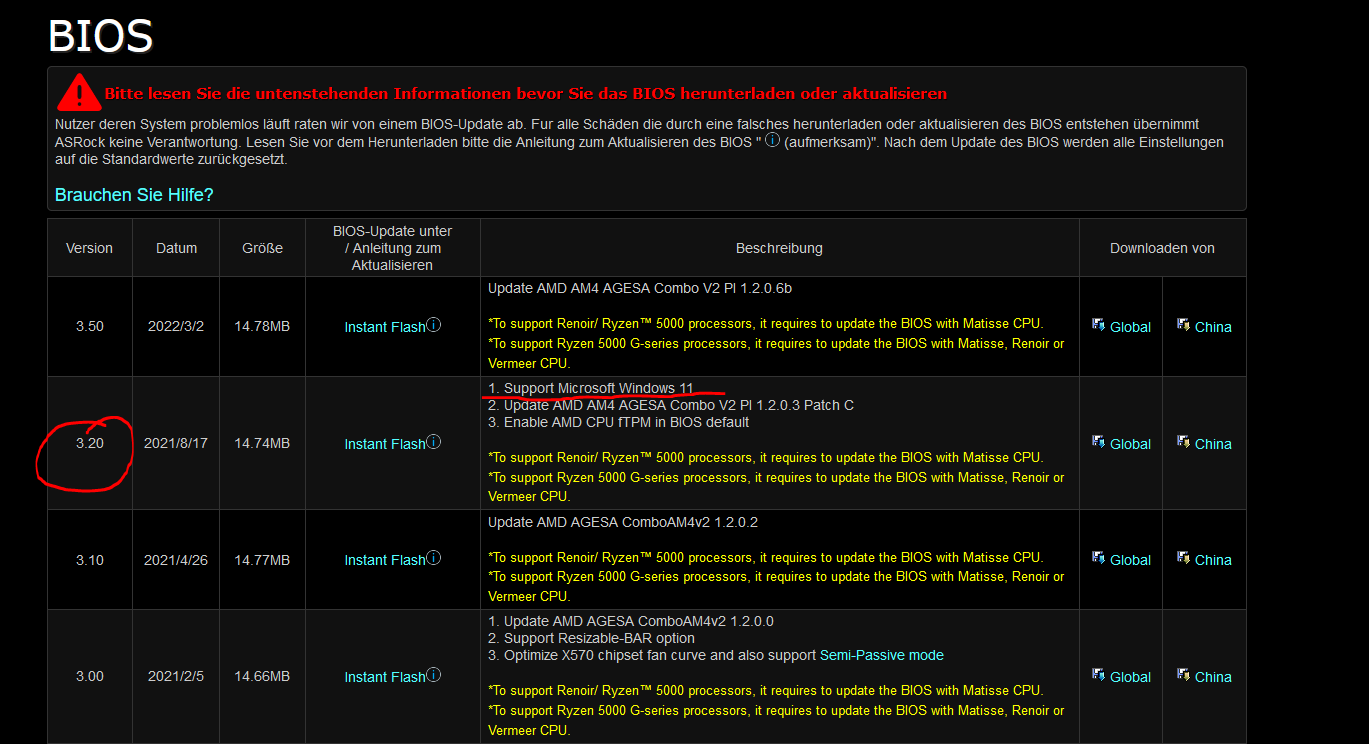Click the info icon in the BIOS warning paragraph
The width and height of the screenshot is (1369, 744).
tap(772, 141)
